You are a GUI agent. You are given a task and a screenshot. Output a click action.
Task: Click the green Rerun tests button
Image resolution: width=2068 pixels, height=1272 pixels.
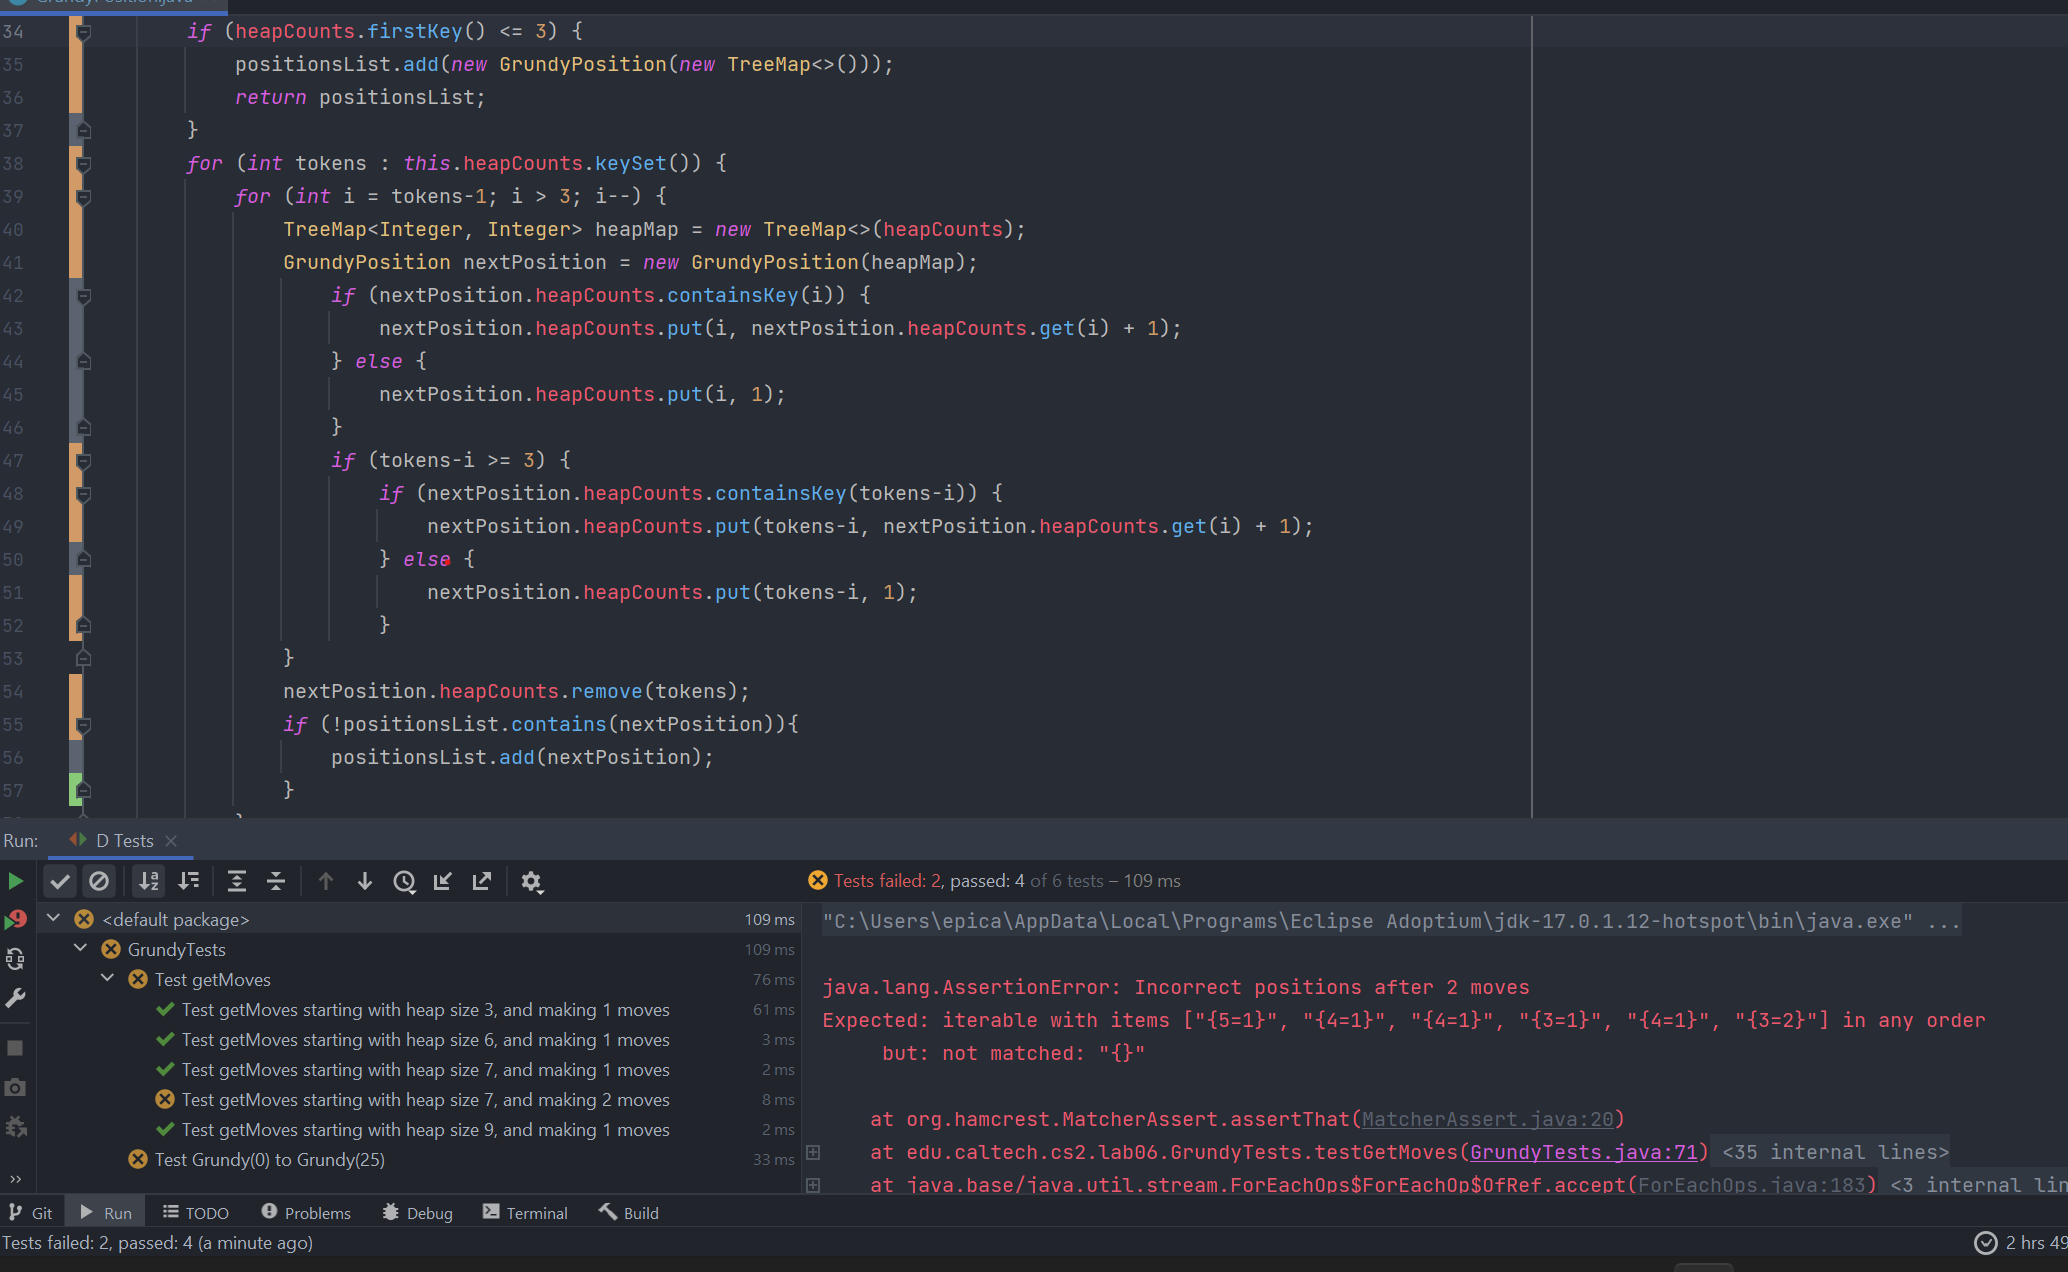[15, 881]
